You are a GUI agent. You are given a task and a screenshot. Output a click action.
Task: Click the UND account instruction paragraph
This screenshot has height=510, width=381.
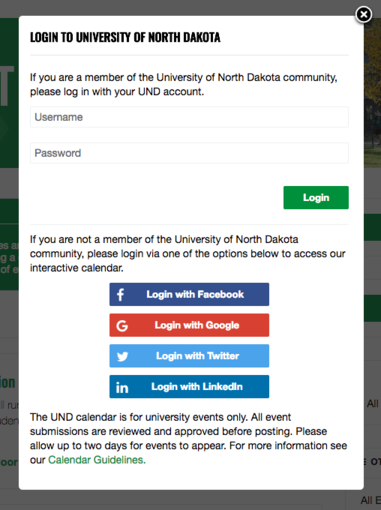(184, 84)
